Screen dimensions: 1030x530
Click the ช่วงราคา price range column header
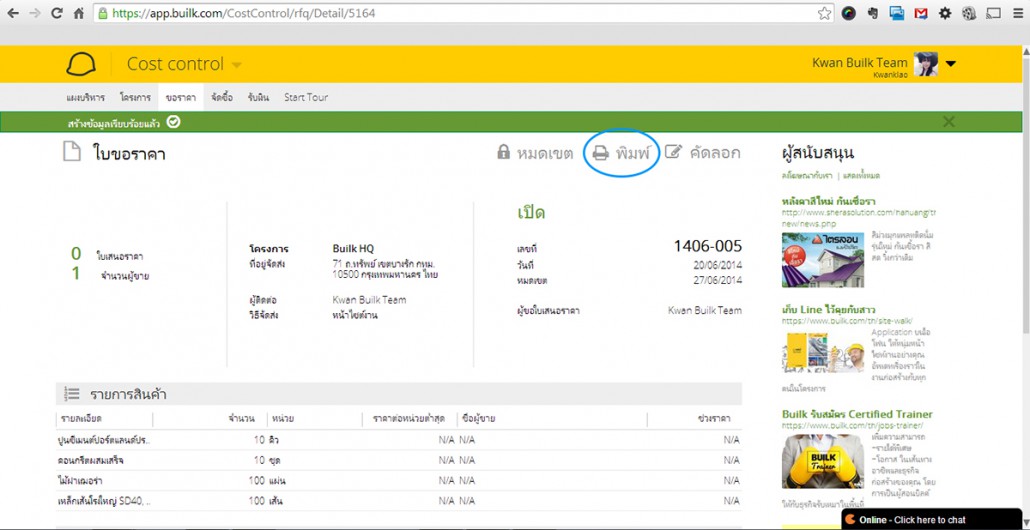coord(715,418)
